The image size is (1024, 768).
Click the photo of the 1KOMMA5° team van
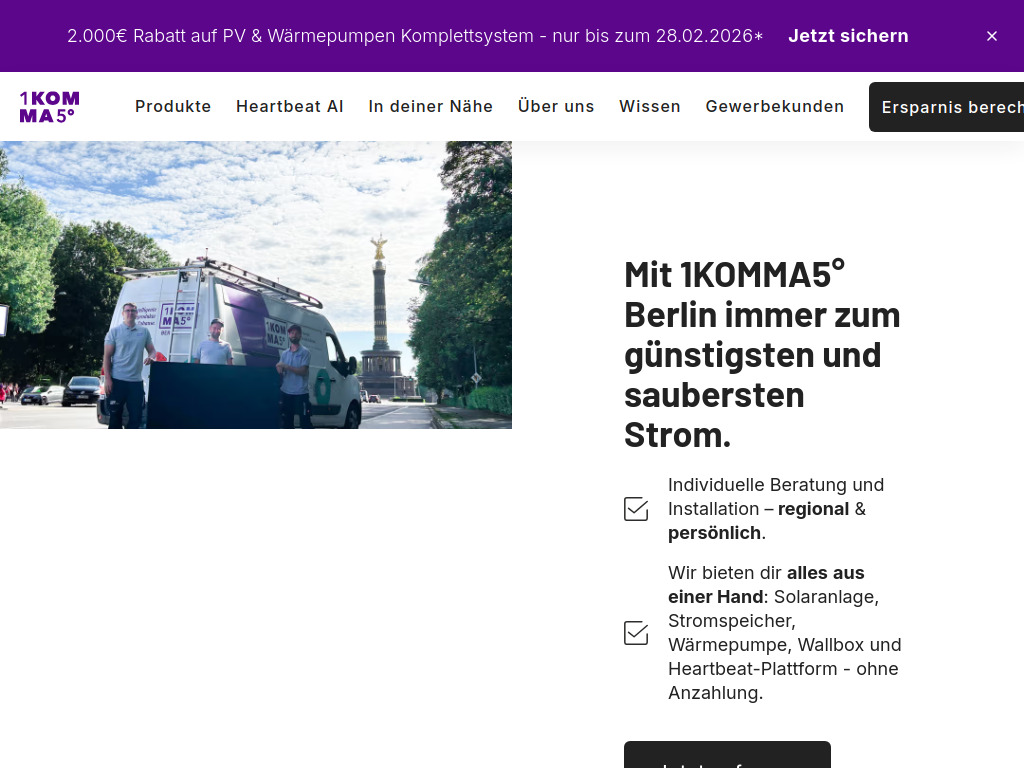(256, 285)
